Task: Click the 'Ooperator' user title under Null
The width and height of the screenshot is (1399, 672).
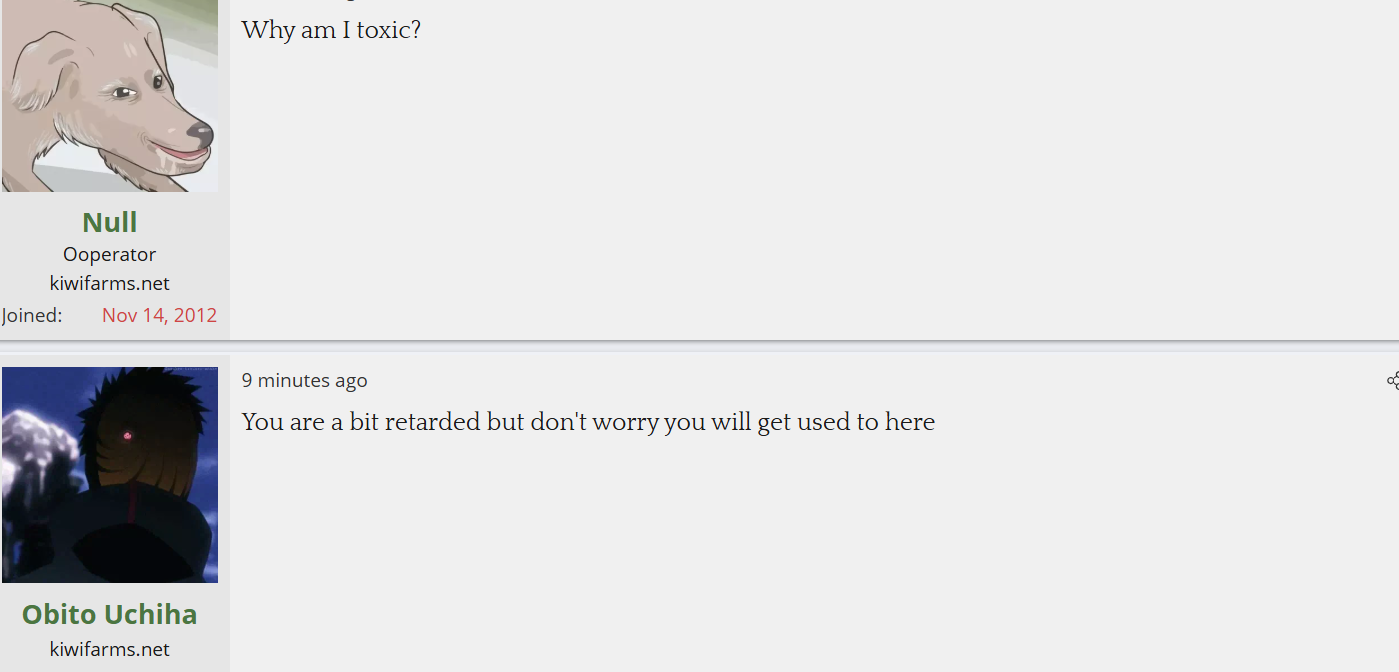Action: (x=110, y=254)
